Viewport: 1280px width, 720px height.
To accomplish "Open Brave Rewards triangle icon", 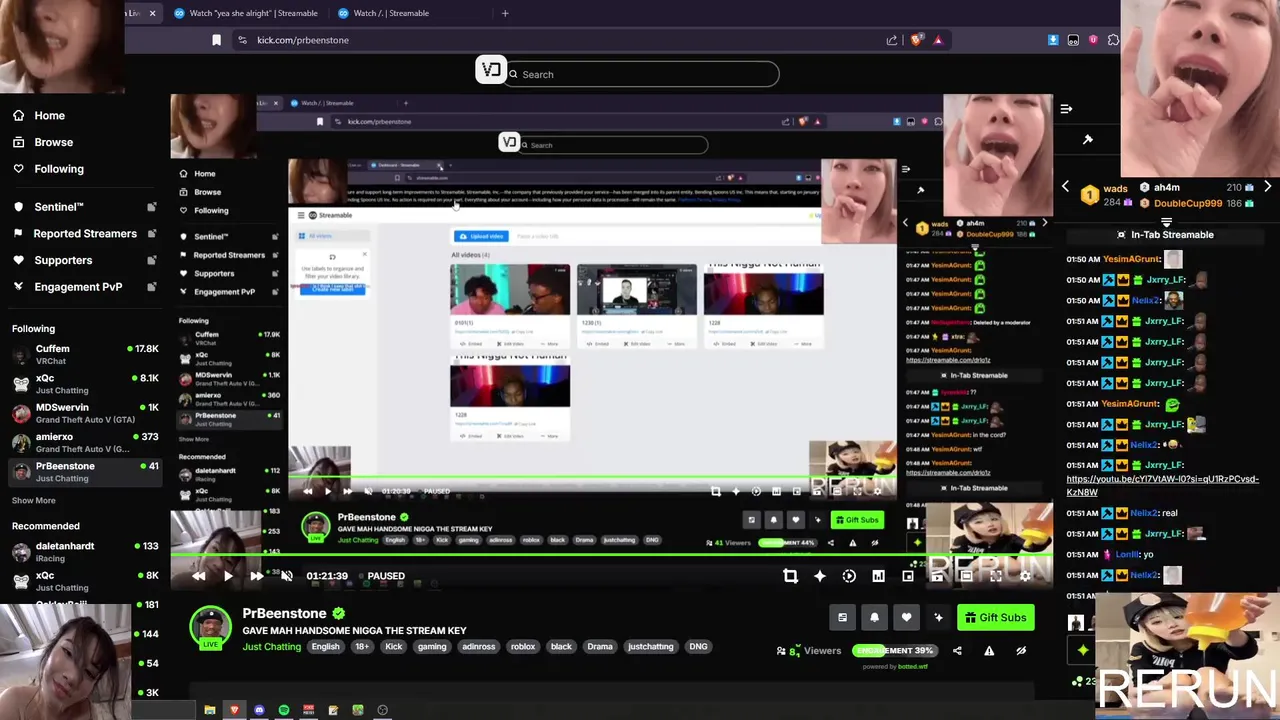I will (x=938, y=40).
